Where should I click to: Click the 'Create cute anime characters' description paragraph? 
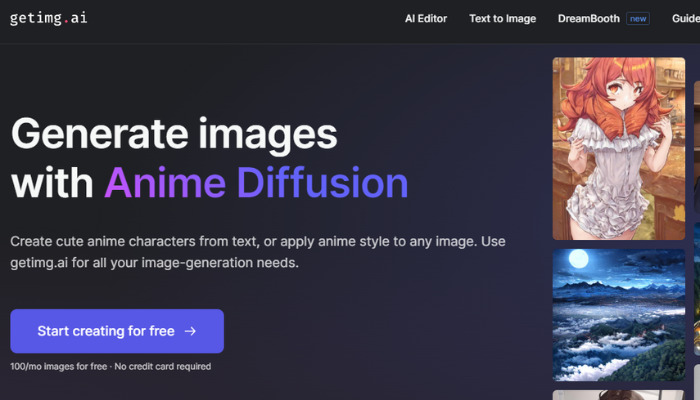(x=258, y=252)
